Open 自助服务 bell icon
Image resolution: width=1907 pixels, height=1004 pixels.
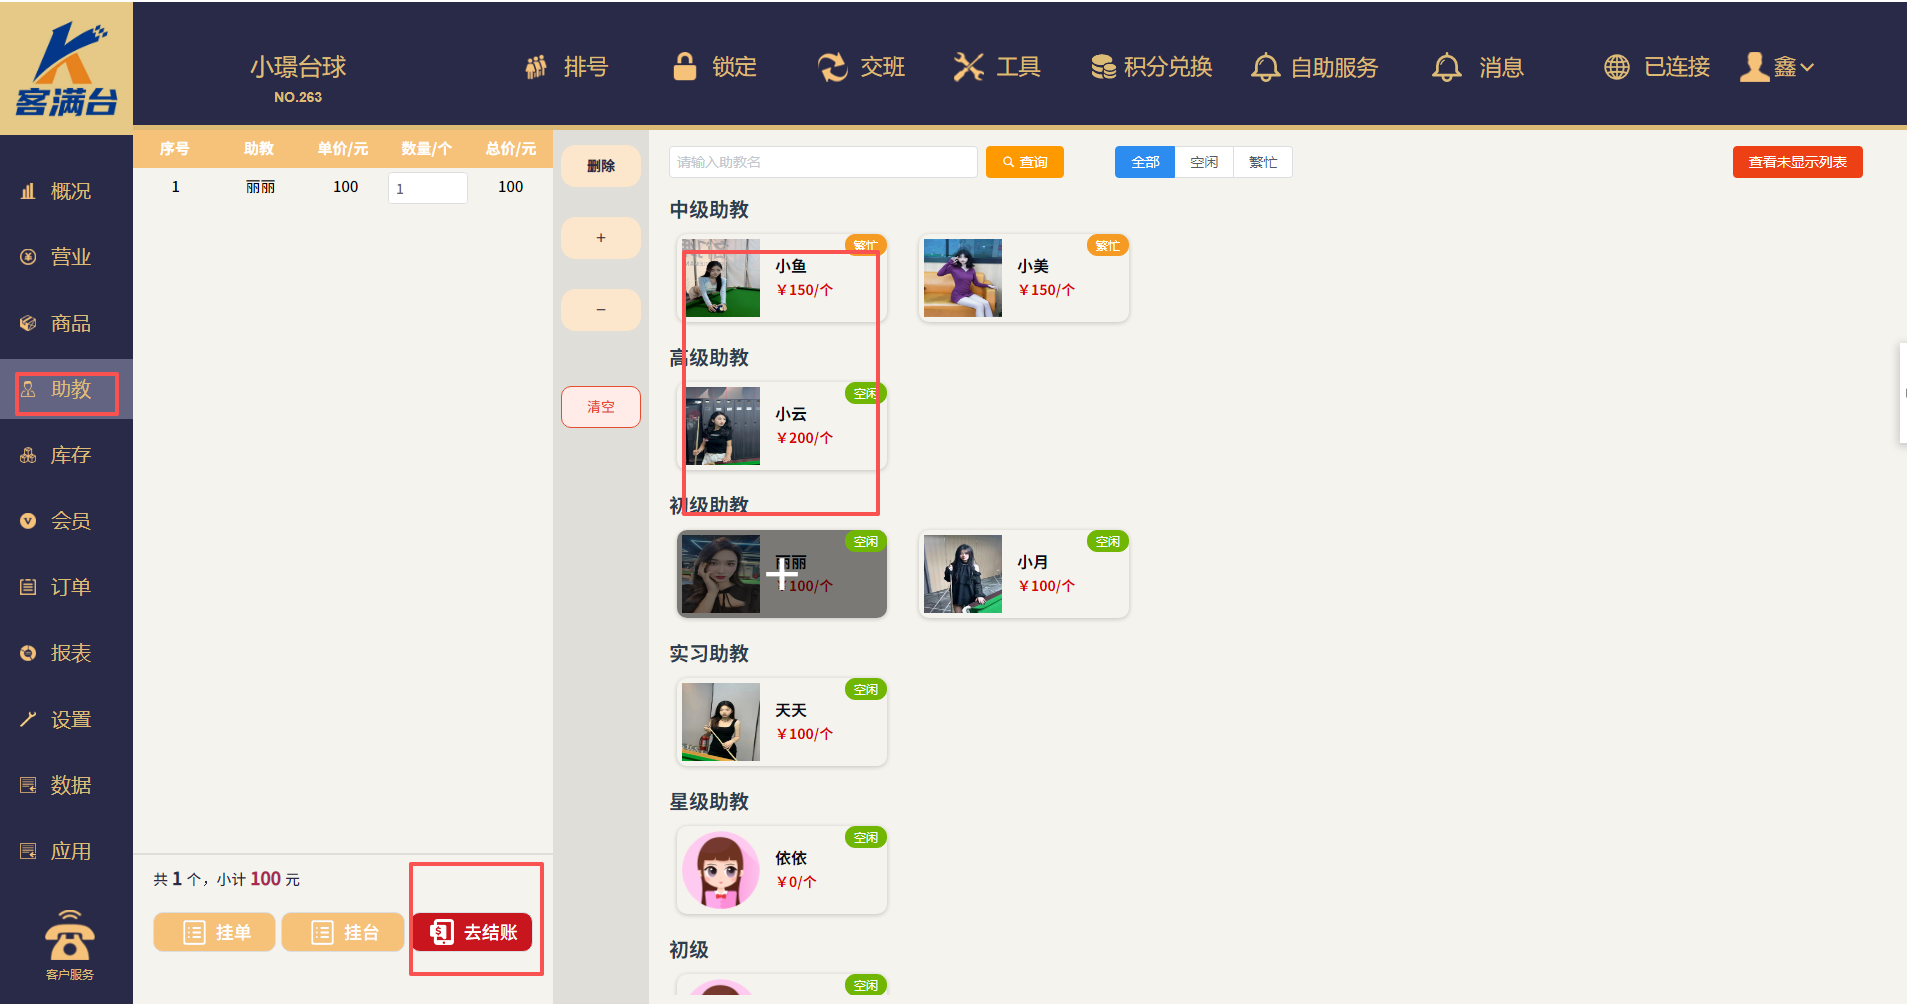1265,67
